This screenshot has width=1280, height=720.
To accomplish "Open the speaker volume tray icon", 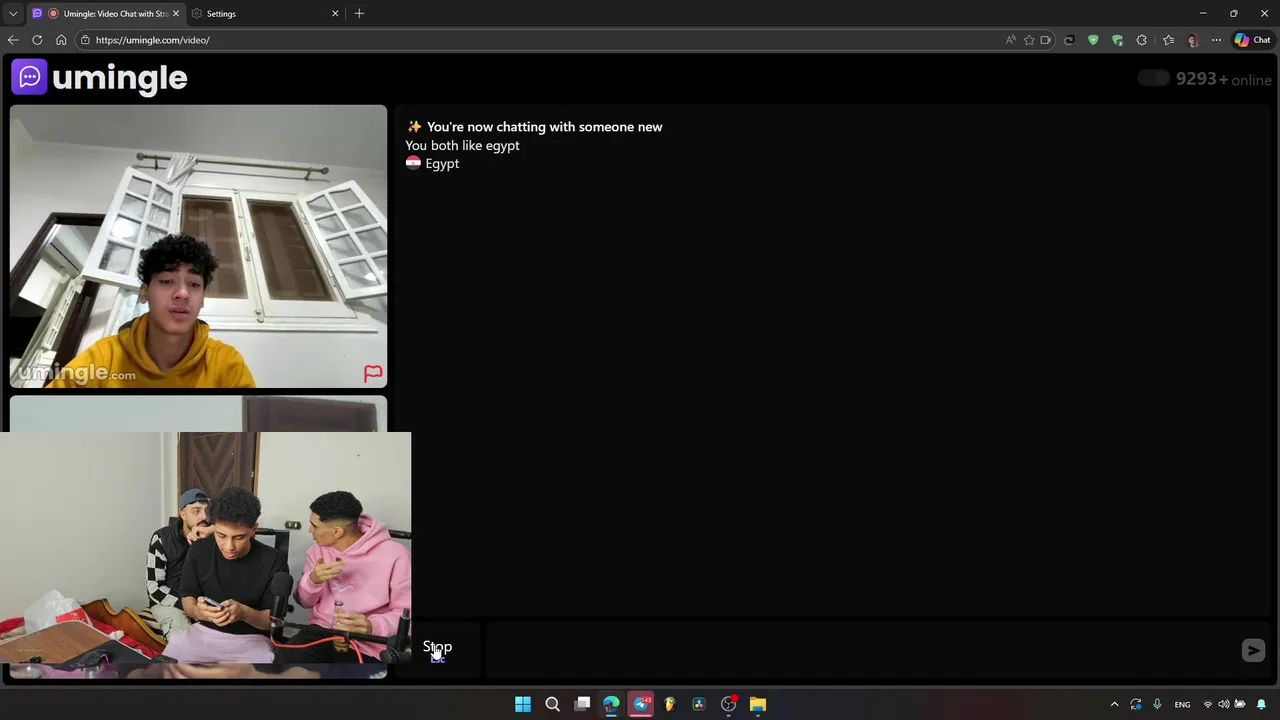I will point(1224,704).
